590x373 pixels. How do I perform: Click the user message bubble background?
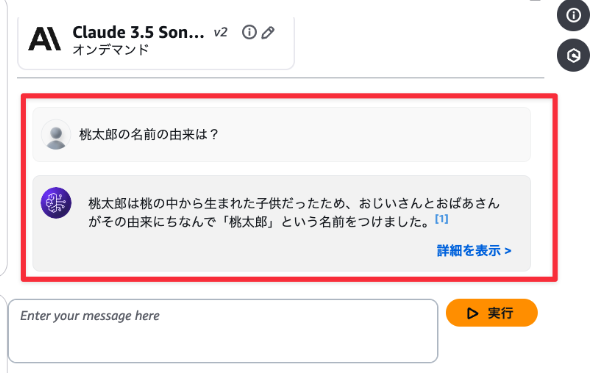coord(281,135)
